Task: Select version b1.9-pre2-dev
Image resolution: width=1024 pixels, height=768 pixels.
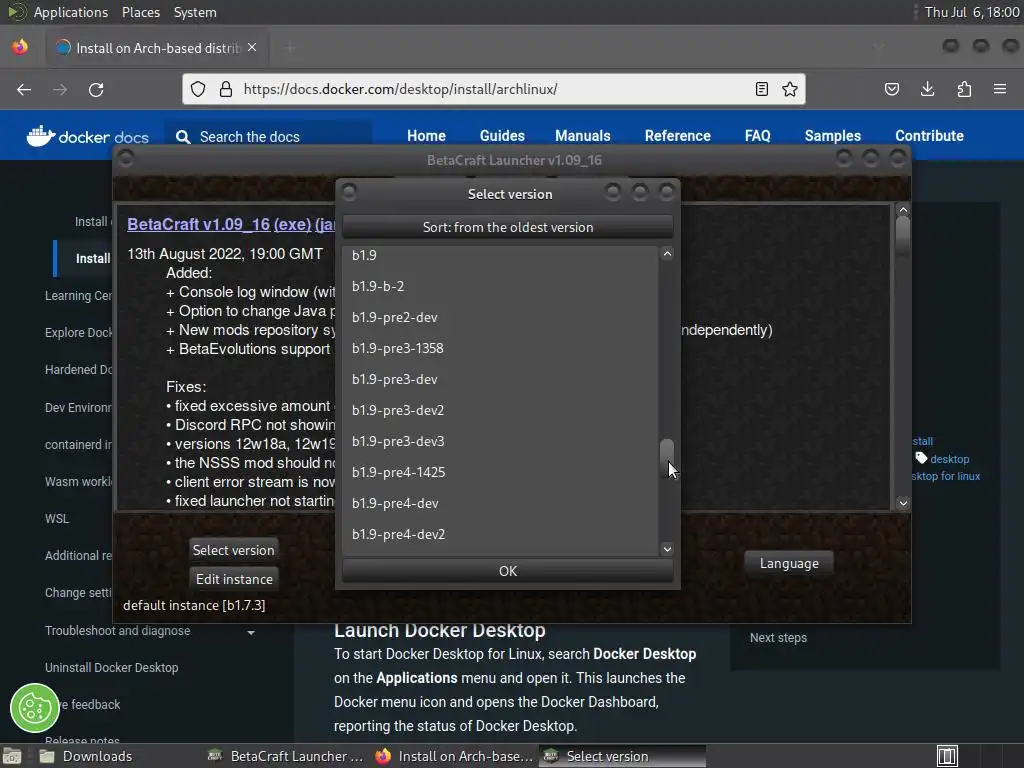Action: (x=500, y=317)
